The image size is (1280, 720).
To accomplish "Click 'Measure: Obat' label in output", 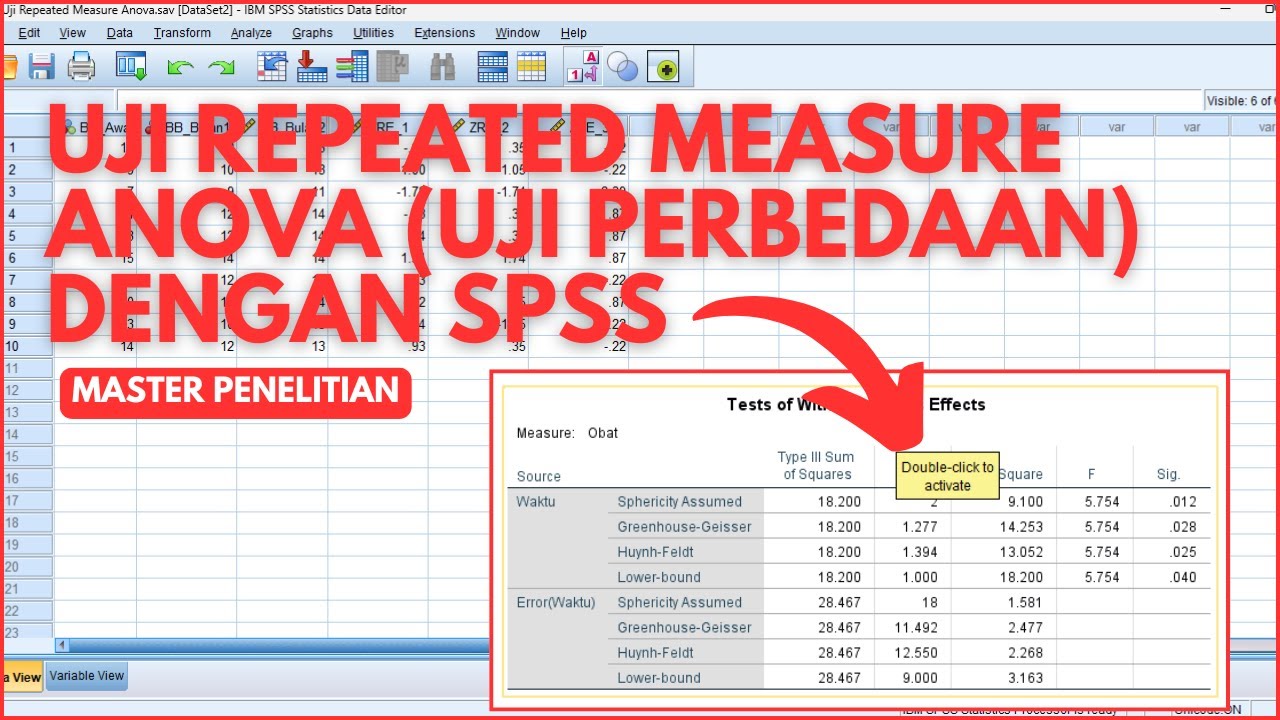I will coord(567,433).
